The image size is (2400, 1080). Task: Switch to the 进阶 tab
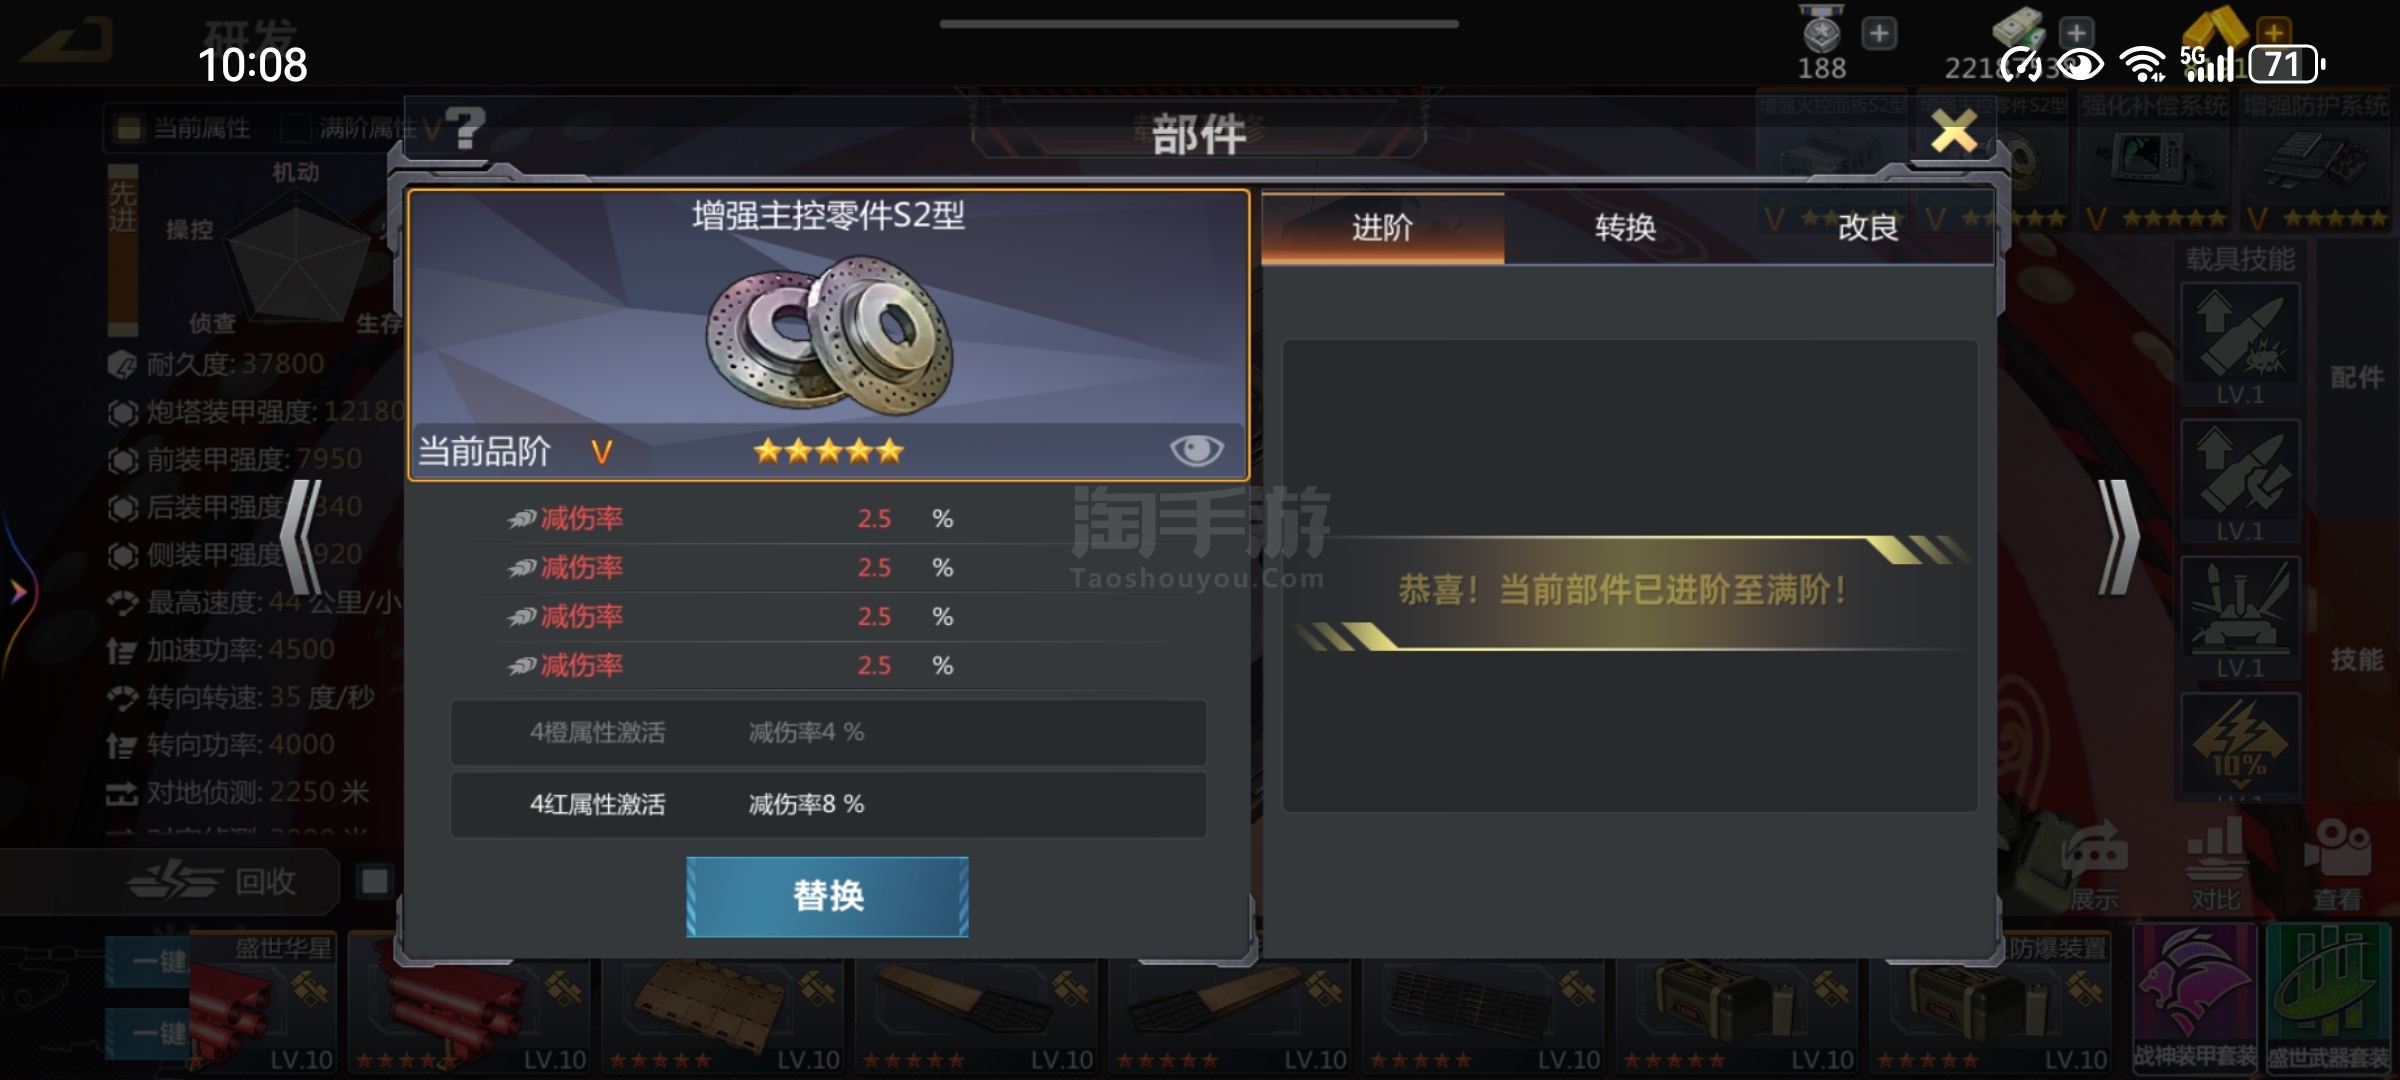[1383, 228]
